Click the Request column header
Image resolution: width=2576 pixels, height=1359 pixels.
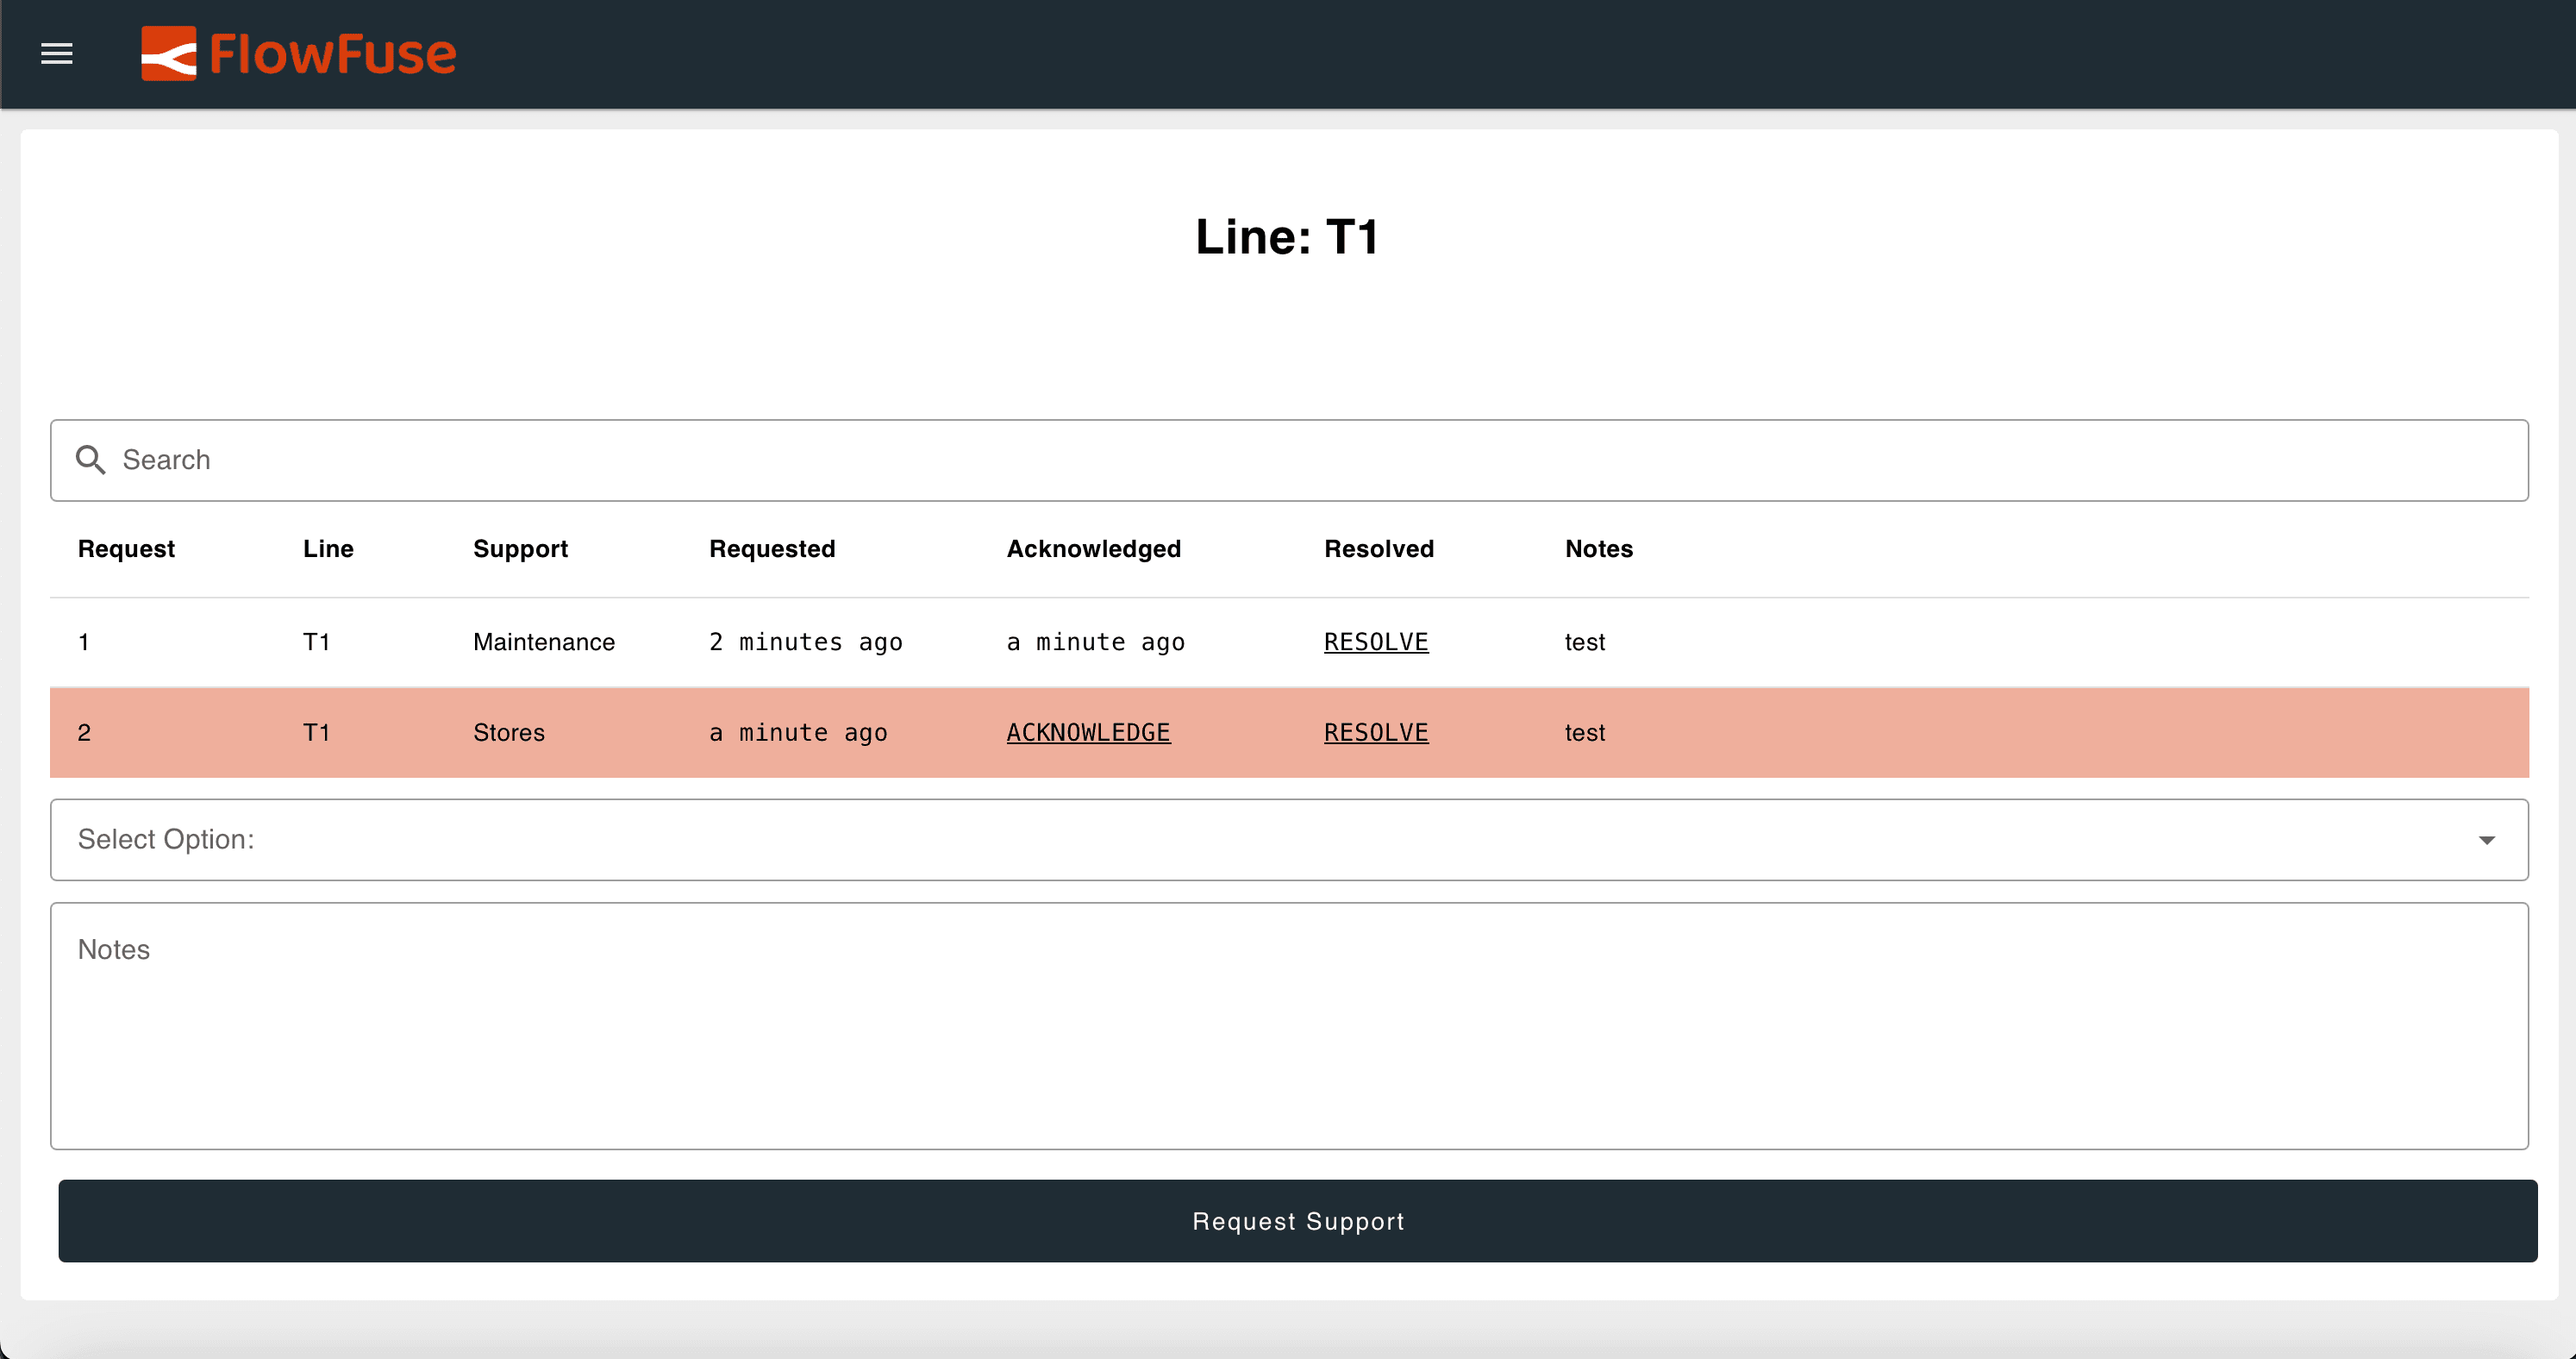pyautogui.click(x=125, y=548)
